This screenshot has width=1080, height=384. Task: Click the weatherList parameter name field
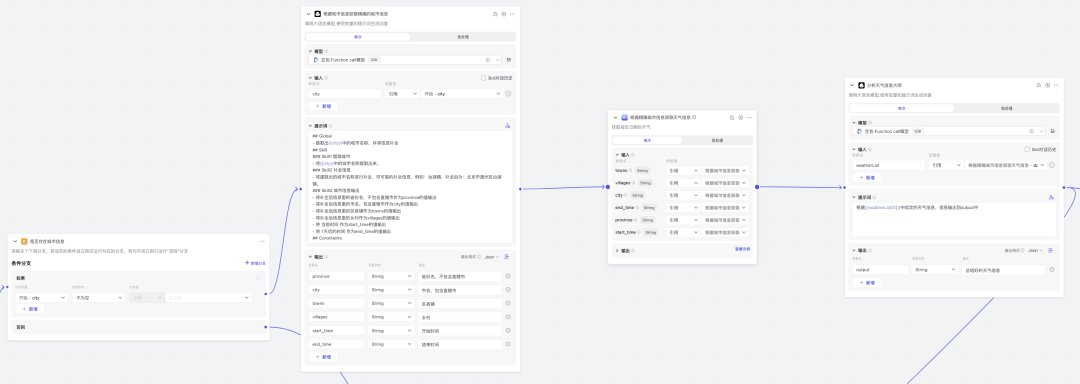[x=889, y=165]
